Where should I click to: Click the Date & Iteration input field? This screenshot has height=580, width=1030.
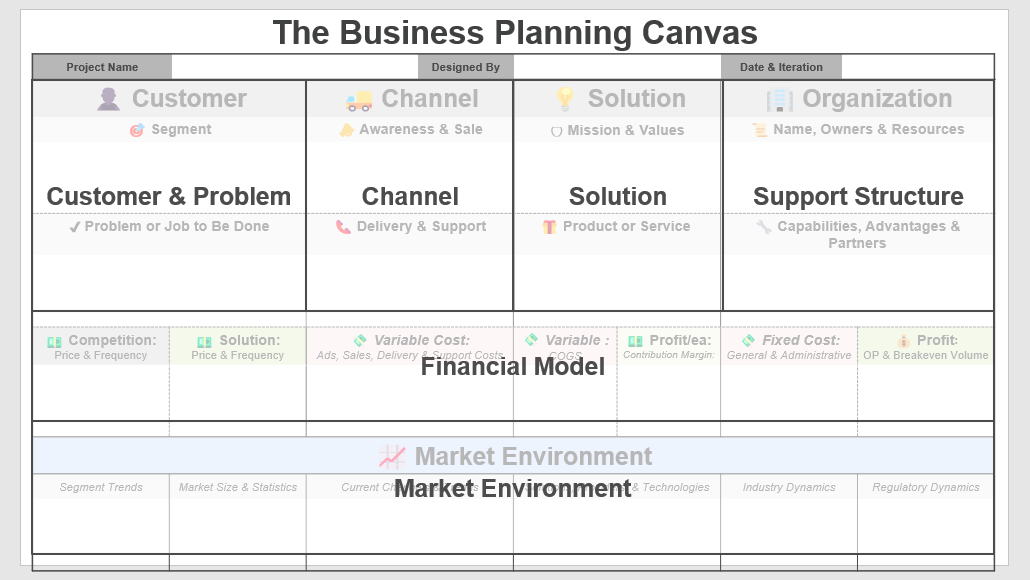[x=918, y=67]
